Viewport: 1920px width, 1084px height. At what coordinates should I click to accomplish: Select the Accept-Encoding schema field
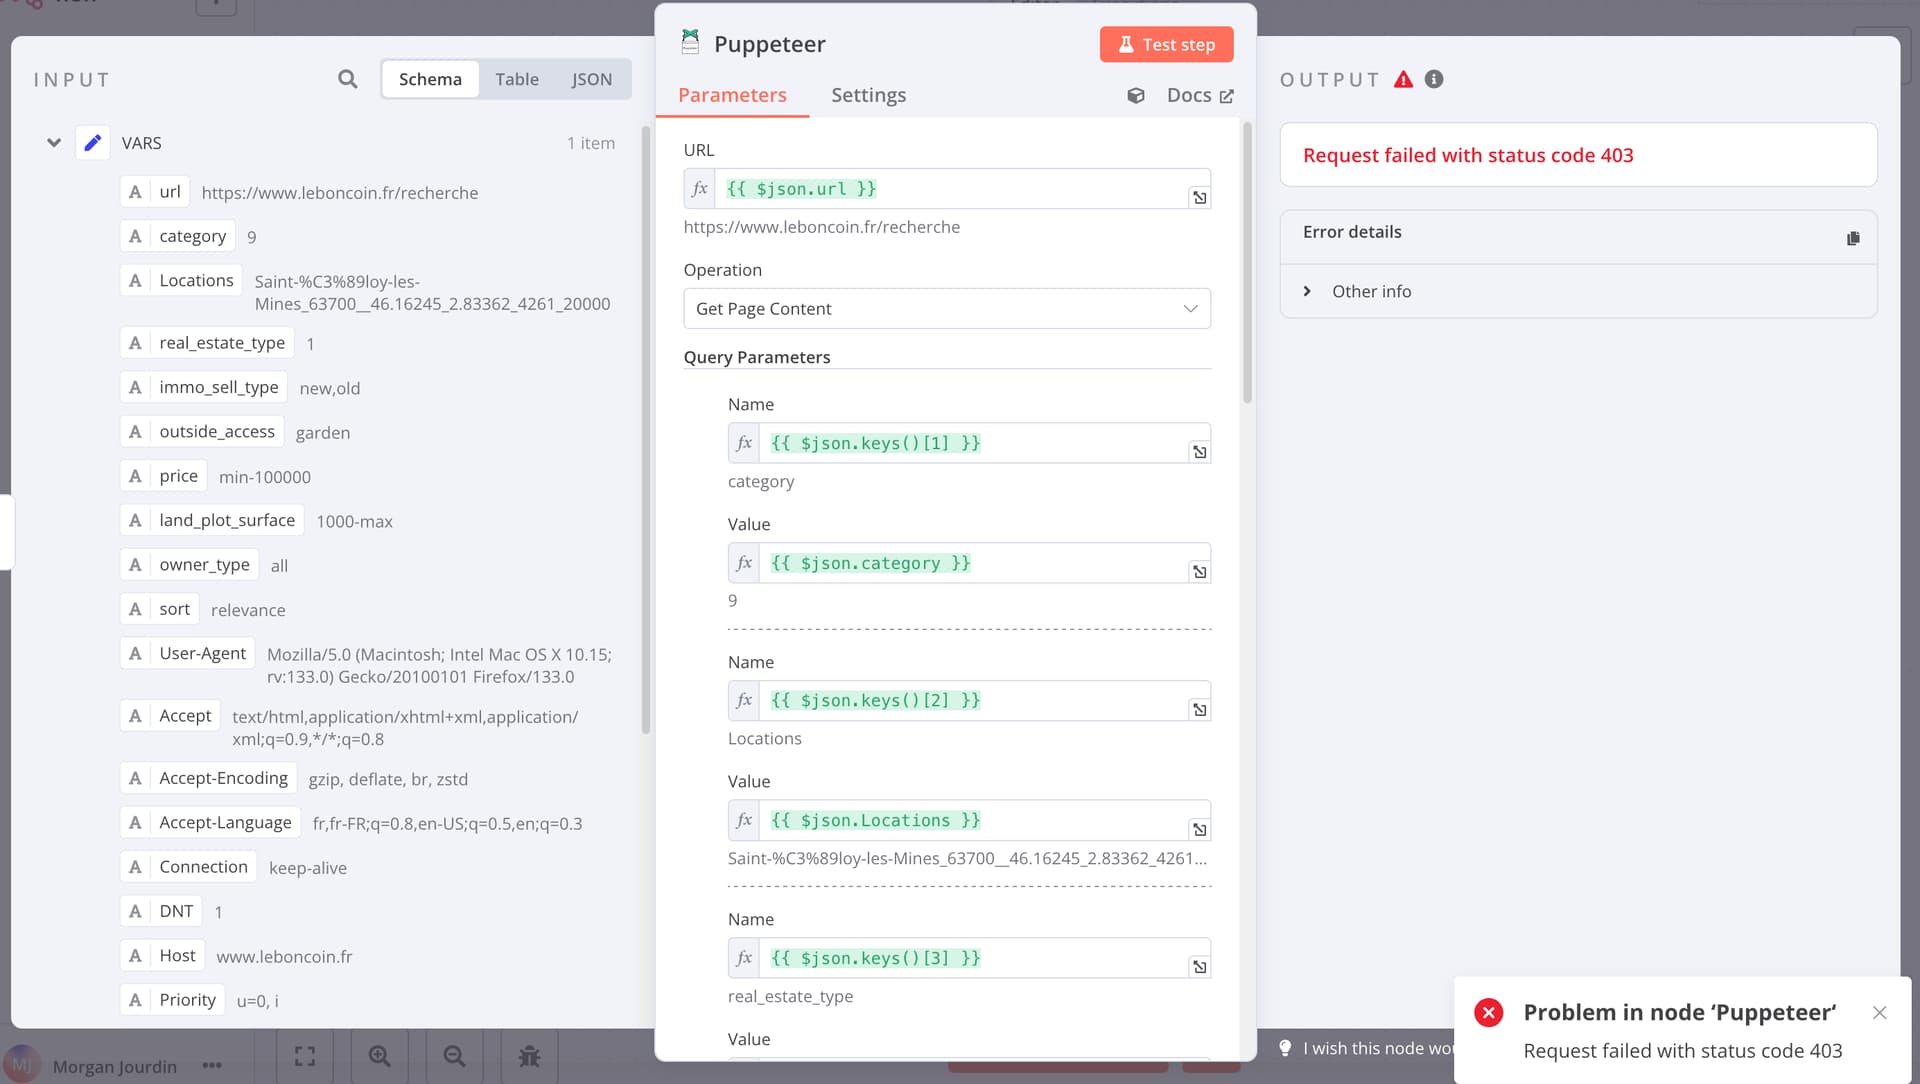click(208, 778)
